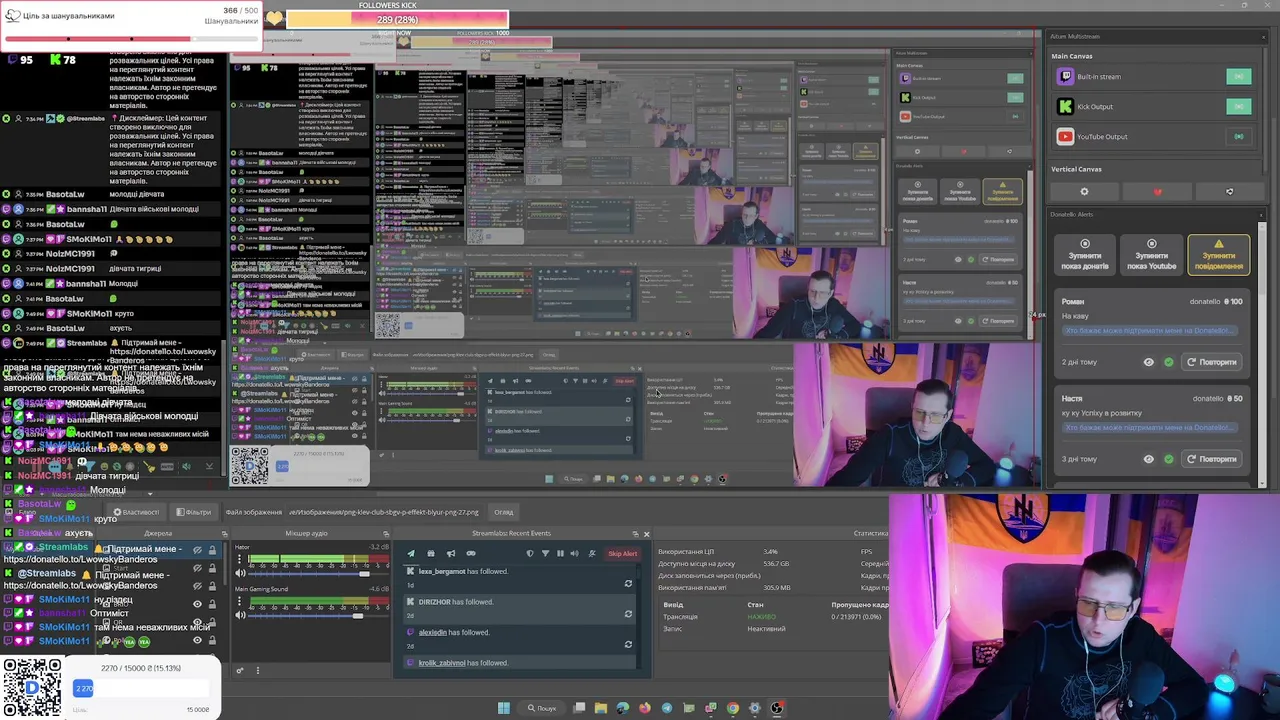Viewport: 1280px width, 720px height.
Task: Click Зупинити показ Youtube button
Action: coord(1151,255)
